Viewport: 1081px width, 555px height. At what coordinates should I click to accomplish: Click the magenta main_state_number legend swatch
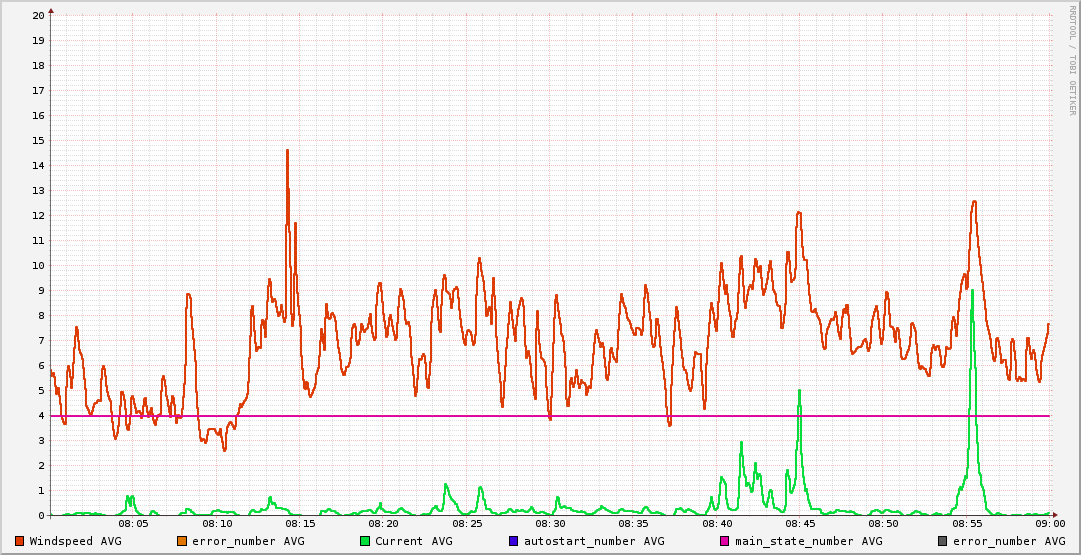point(725,541)
